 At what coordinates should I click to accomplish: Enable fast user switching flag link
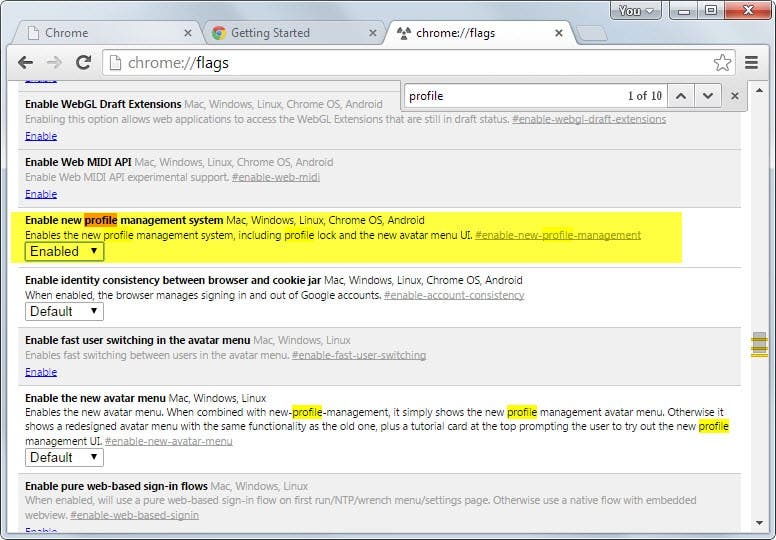tap(41, 372)
